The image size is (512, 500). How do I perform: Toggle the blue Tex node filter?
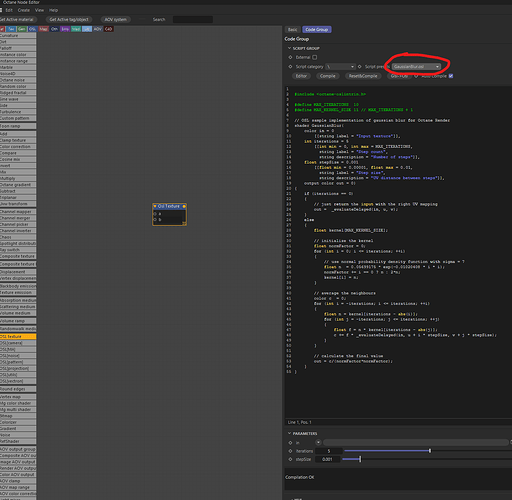tap(11, 29)
